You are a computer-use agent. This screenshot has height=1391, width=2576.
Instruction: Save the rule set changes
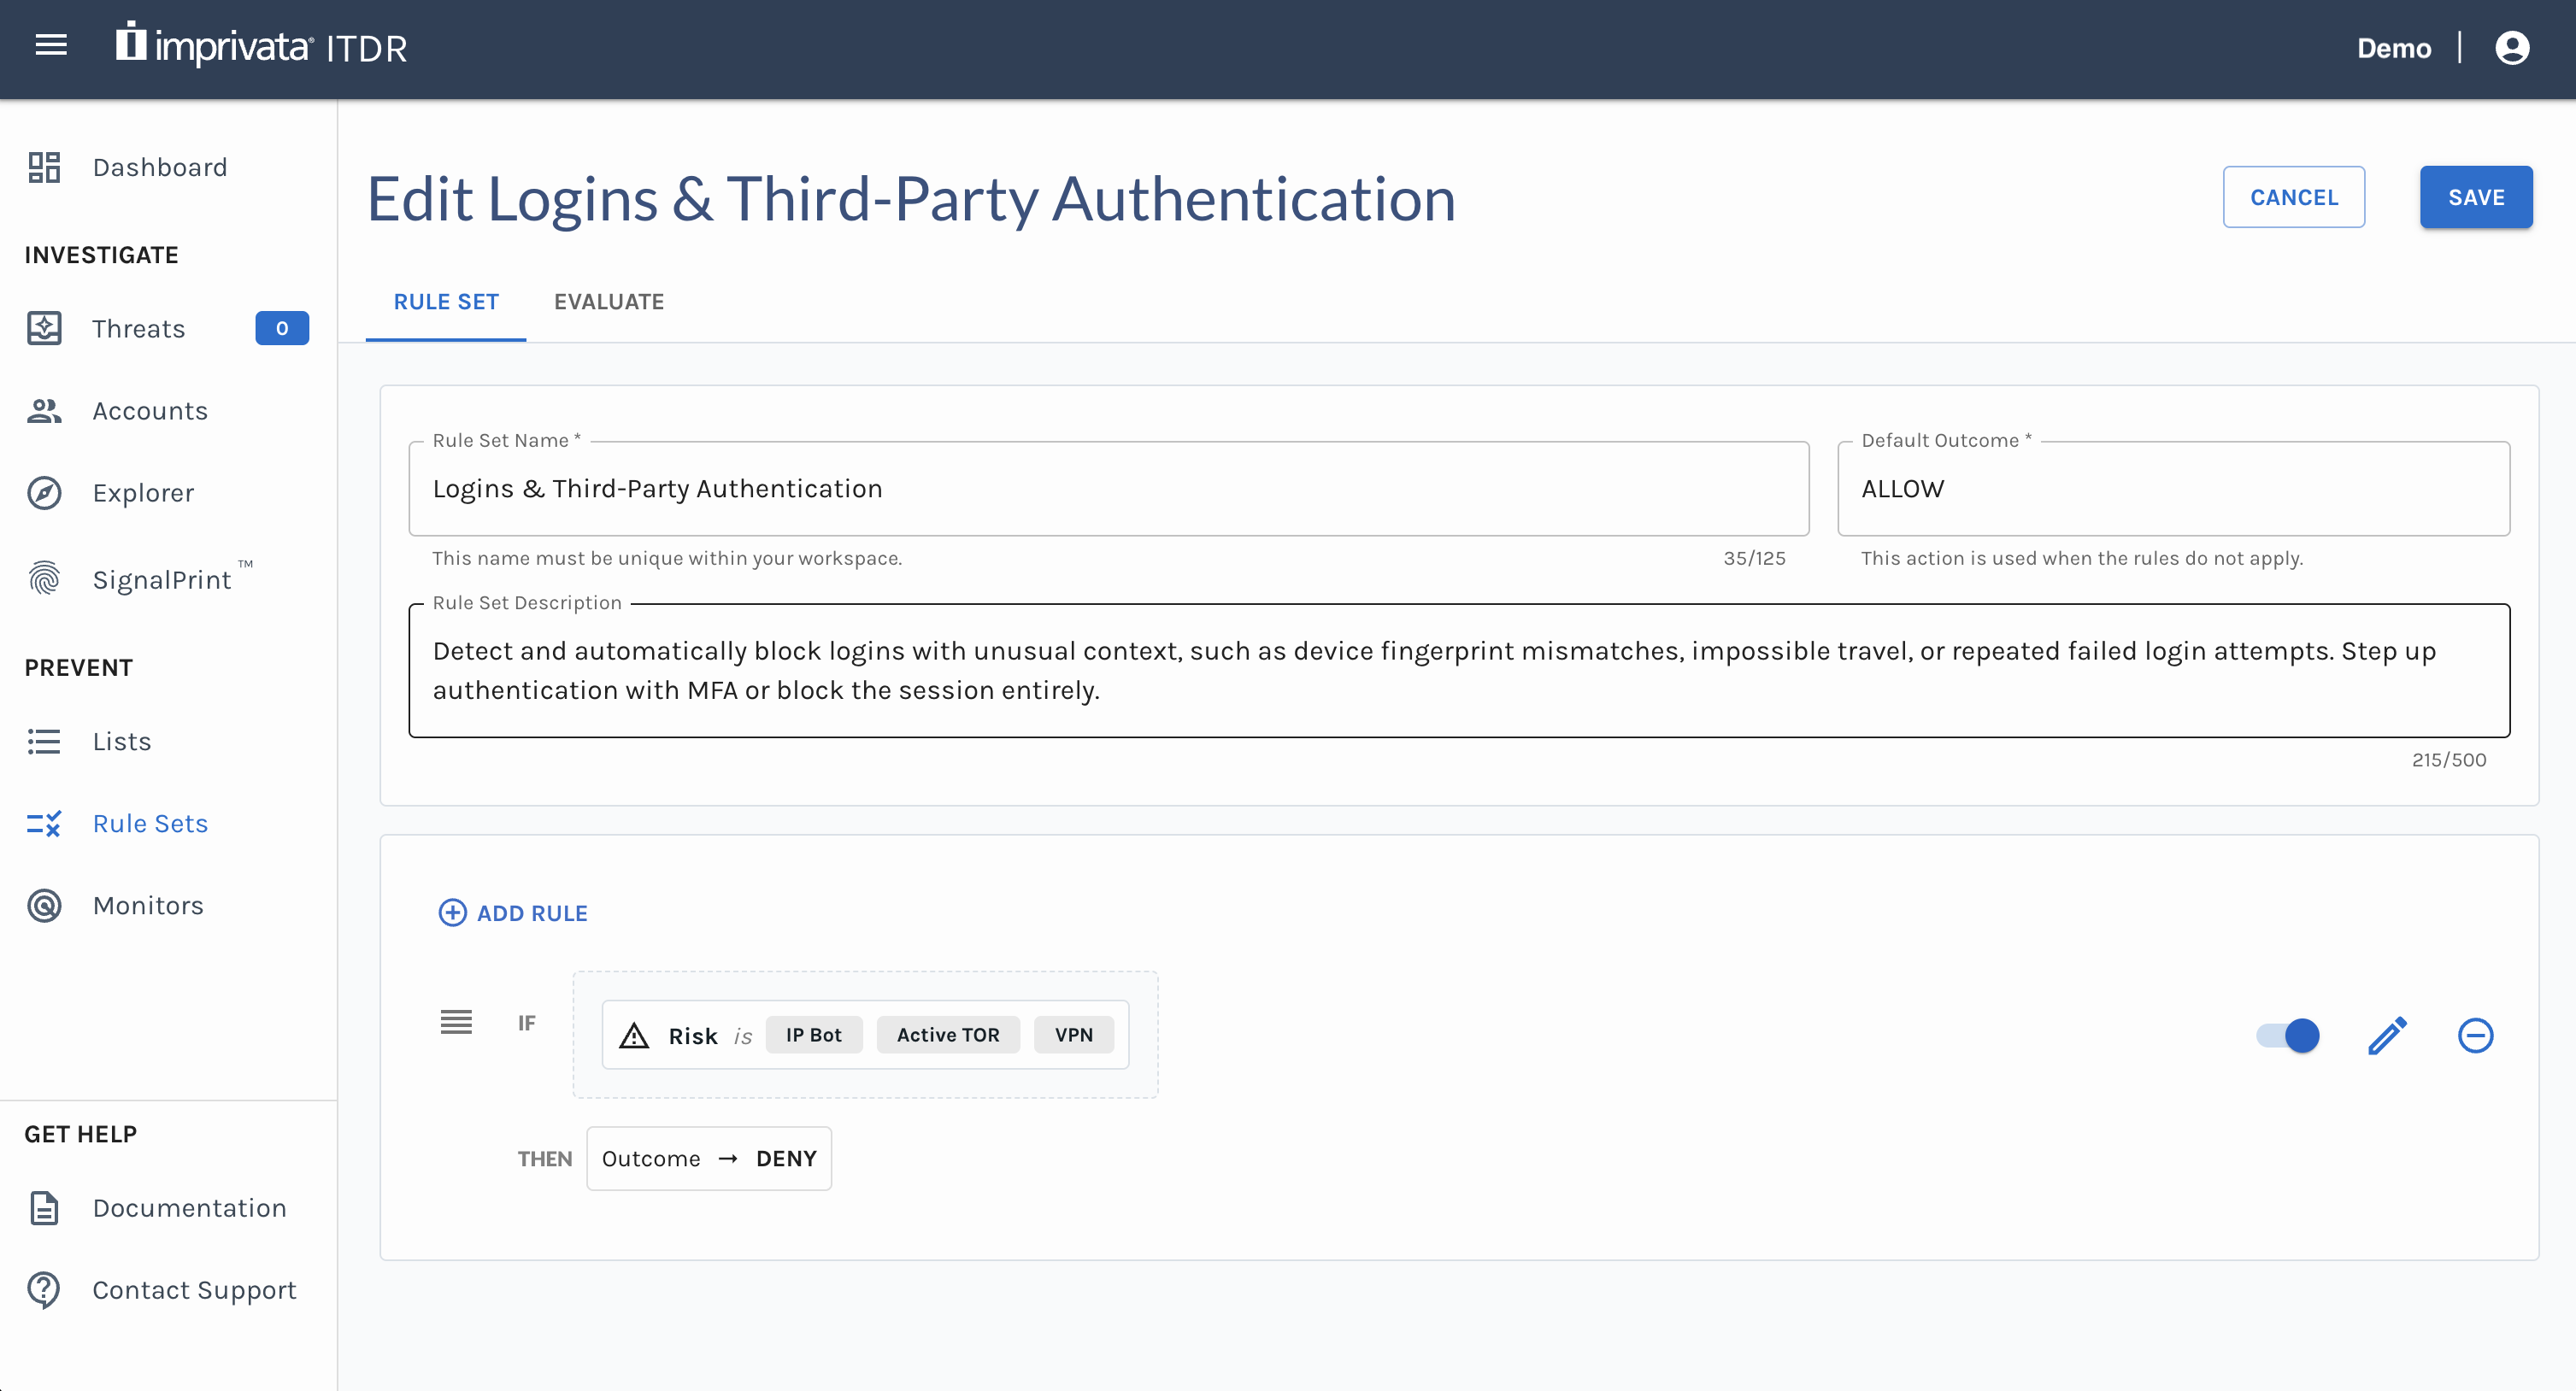click(2476, 197)
